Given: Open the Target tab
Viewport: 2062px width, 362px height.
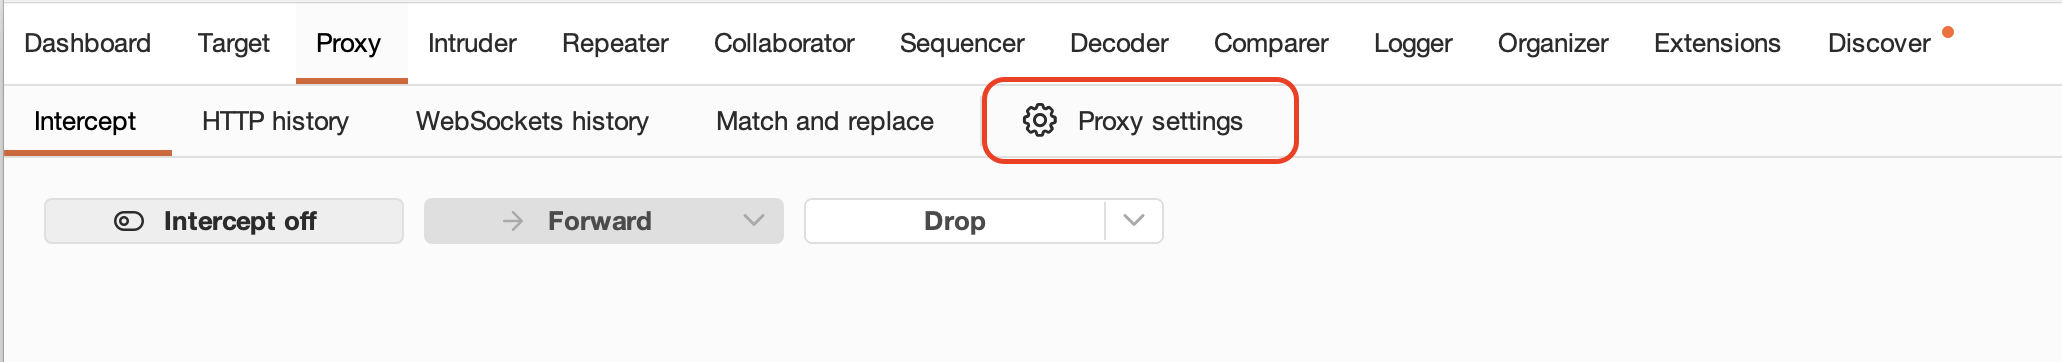Looking at the screenshot, I should tap(233, 43).
